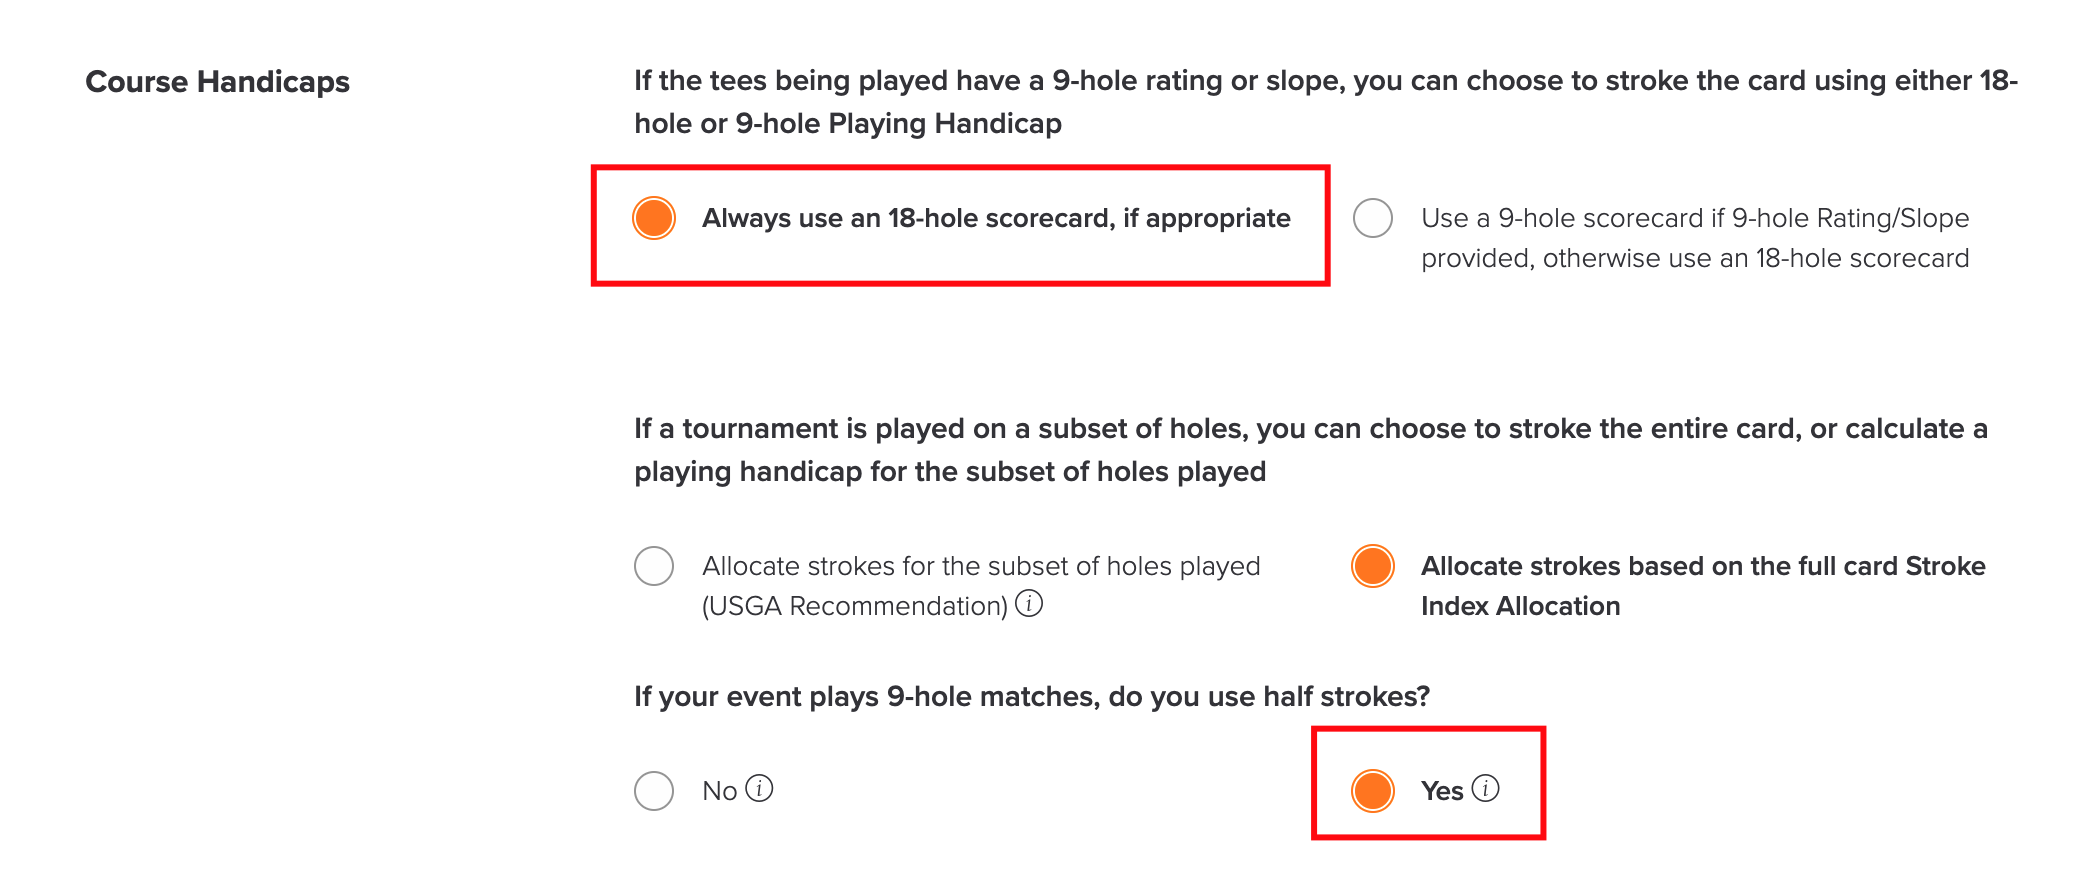The image size is (2096, 878).
Task: Click the info icon beside No
Action: [760, 789]
